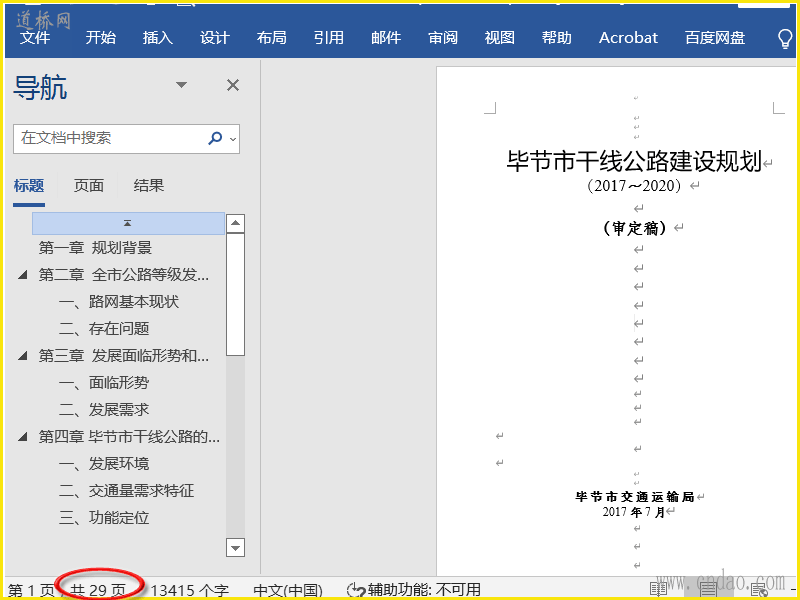Click the headings list scroll-up arrow
Image resolution: width=800 pixels, height=600 pixels.
(235, 223)
